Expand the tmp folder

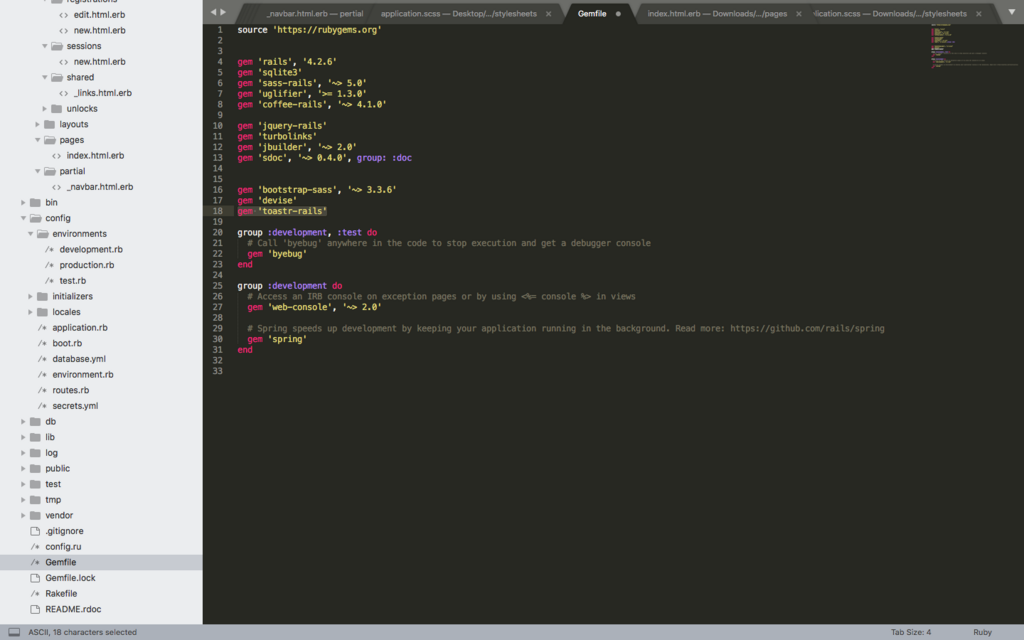pos(23,500)
